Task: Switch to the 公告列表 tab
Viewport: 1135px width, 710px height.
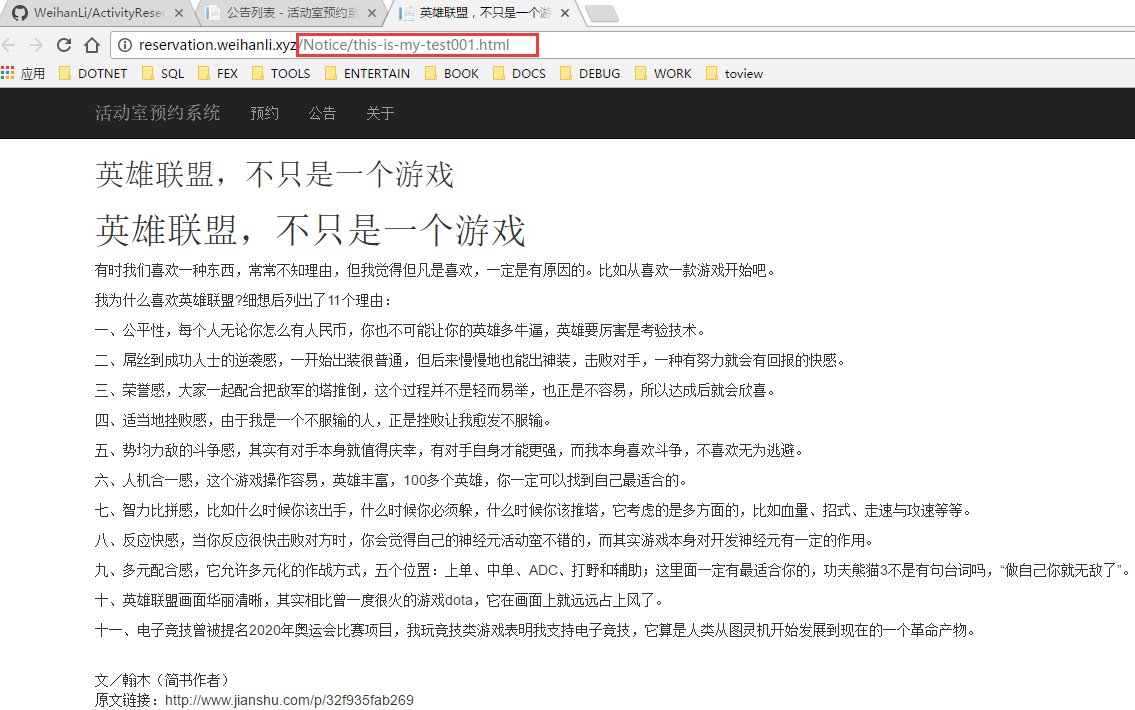Action: (x=292, y=13)
